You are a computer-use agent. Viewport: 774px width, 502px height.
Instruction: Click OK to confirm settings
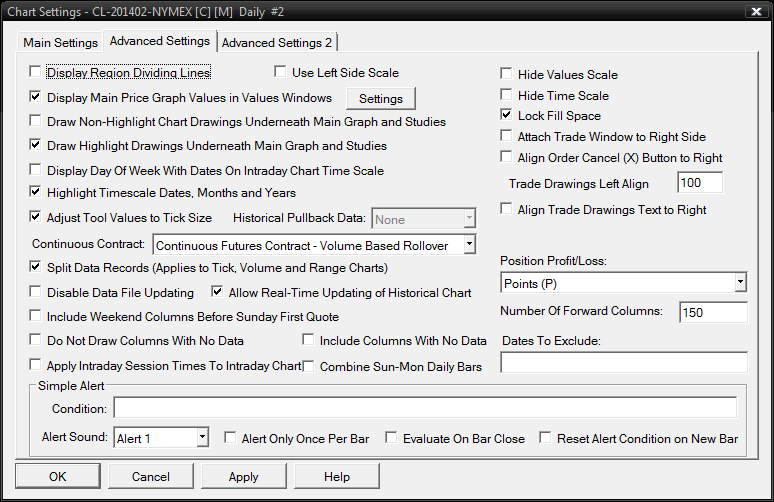[57, 477]
